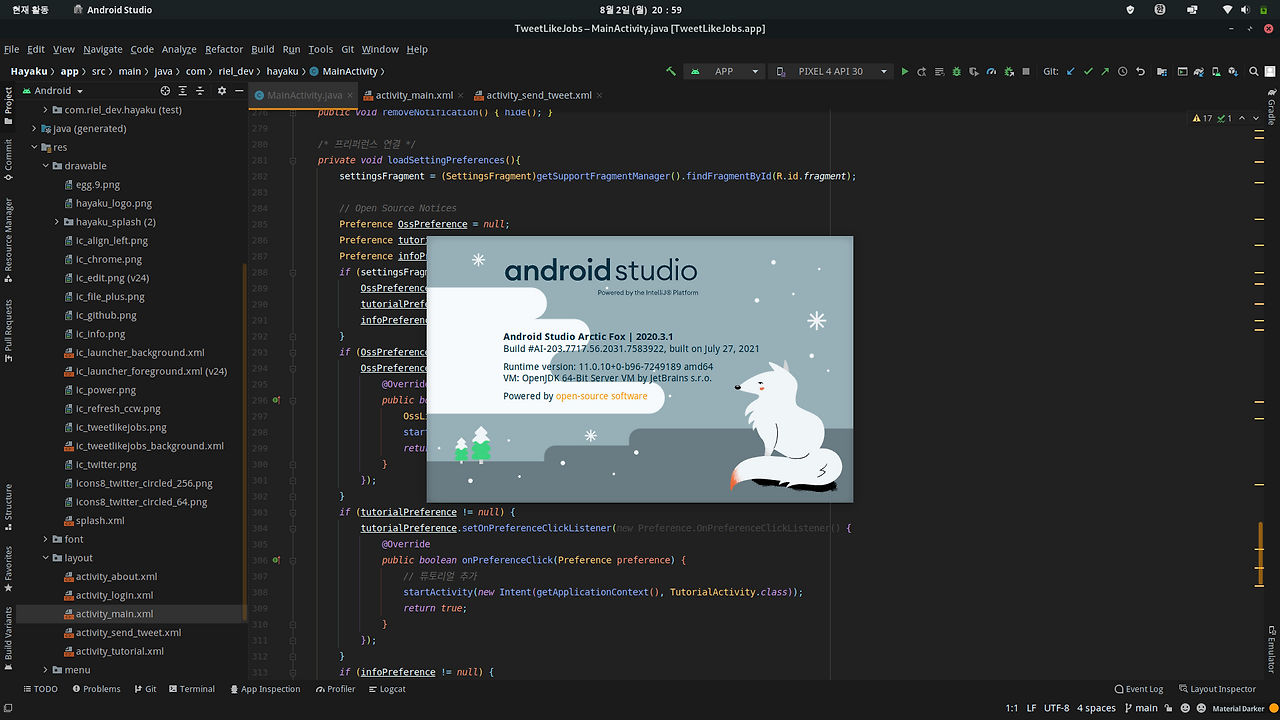The height and width of the screenshot is (720, 1280).
Task: Open Project Structure icon in toolbar
Action: 1161,71
